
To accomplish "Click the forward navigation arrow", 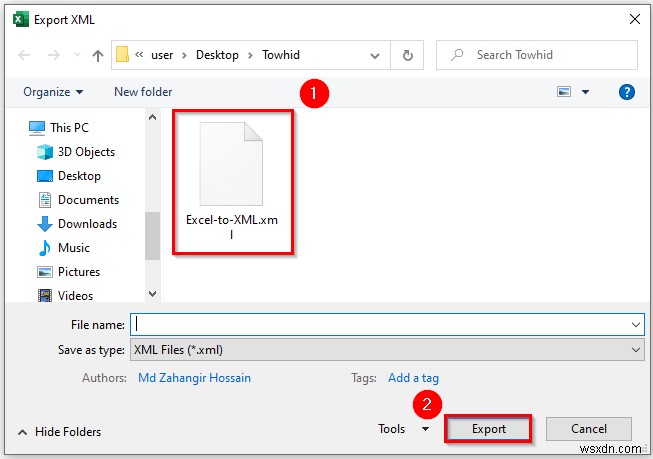I will (x=54, y=55).
